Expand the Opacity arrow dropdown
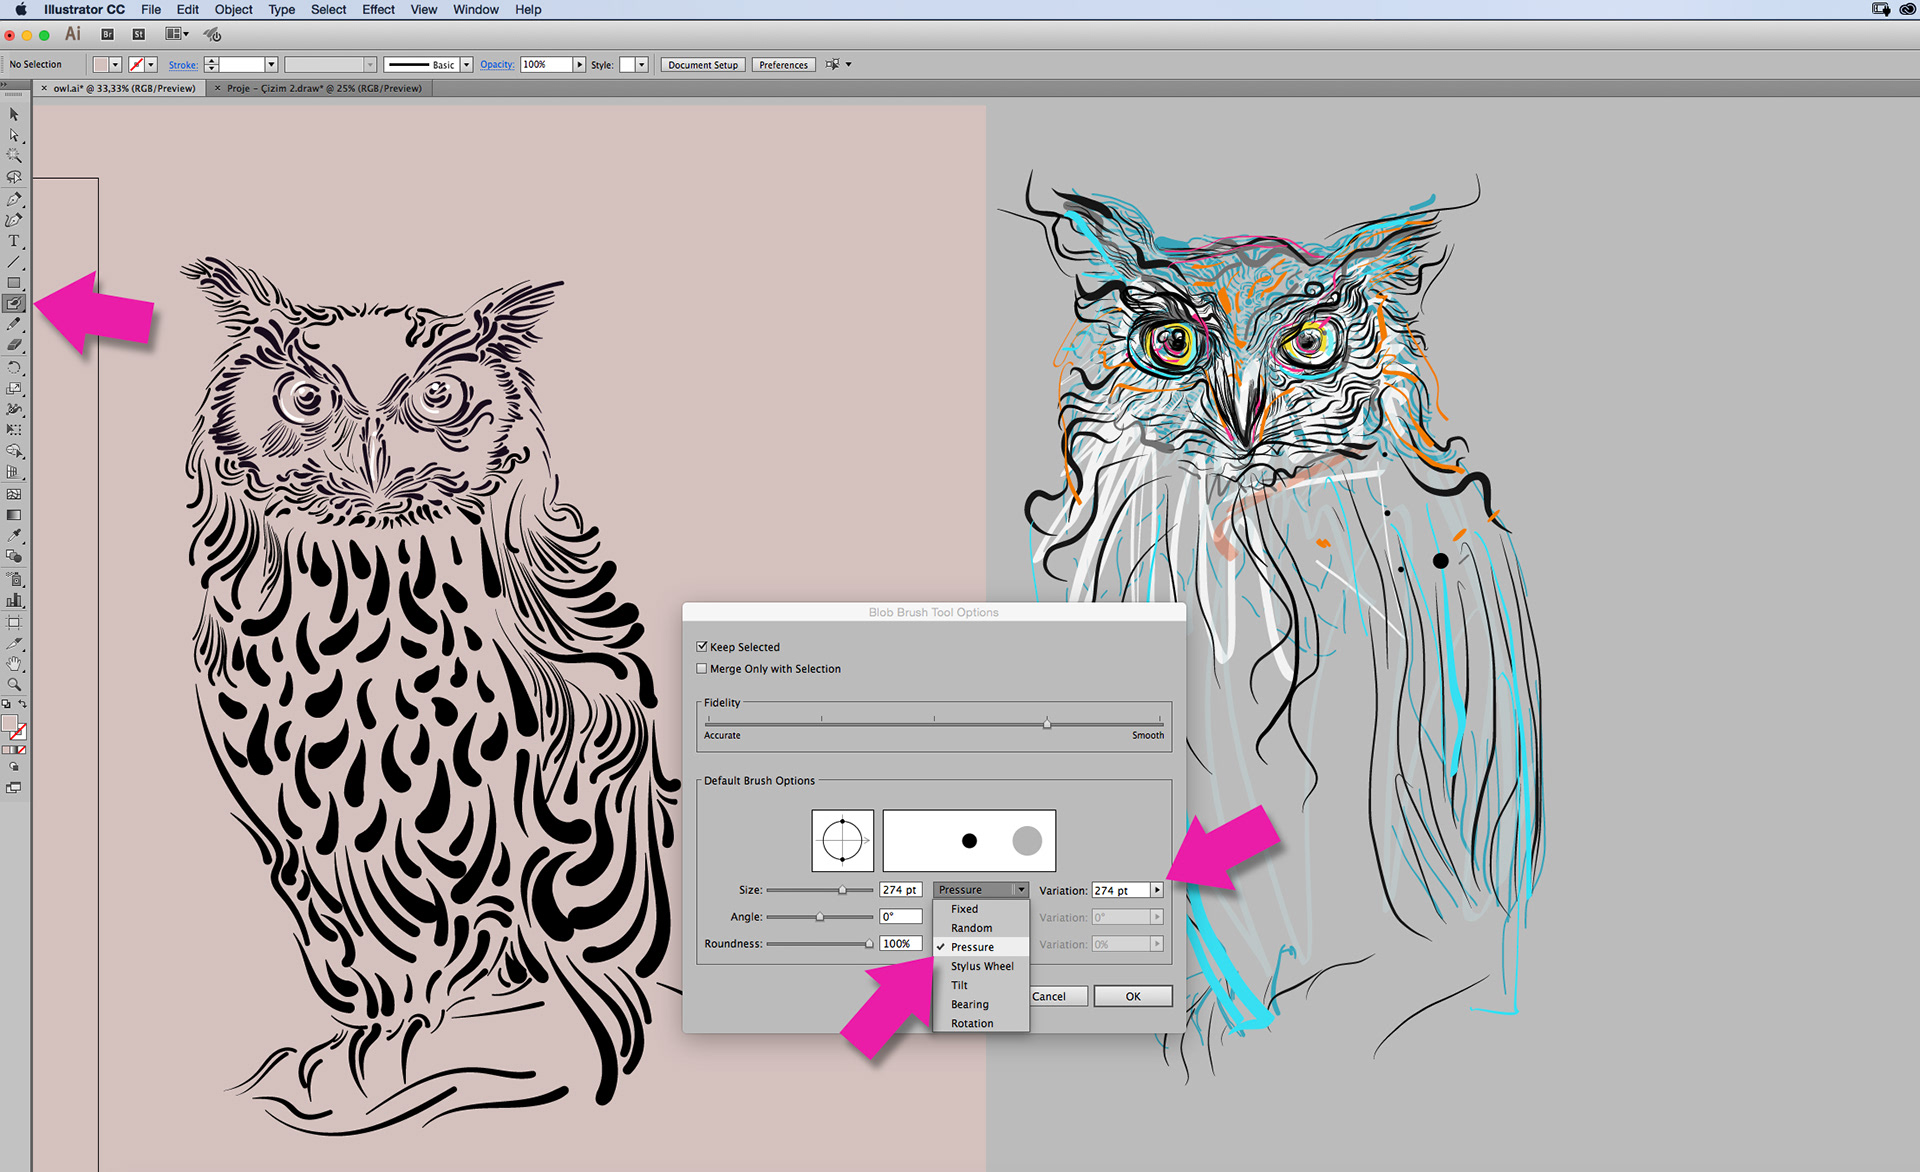 point(579,65)
